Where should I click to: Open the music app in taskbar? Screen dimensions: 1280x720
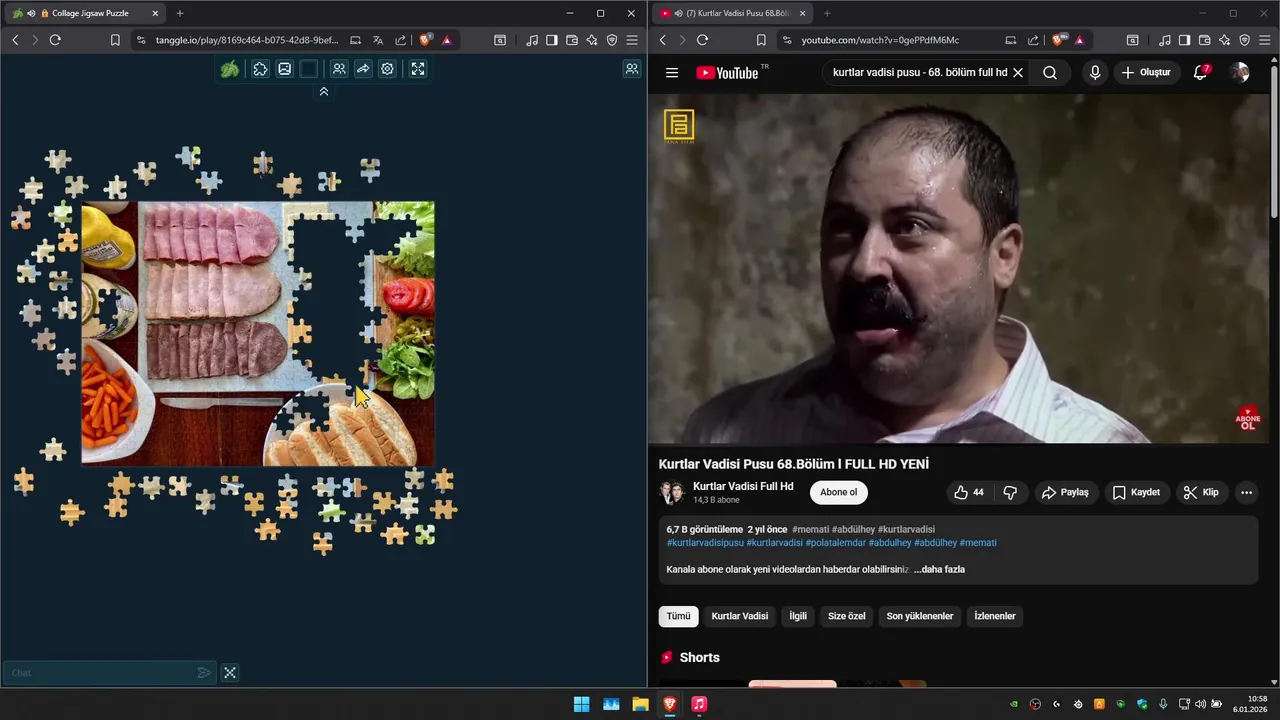[x=699, y=704]
